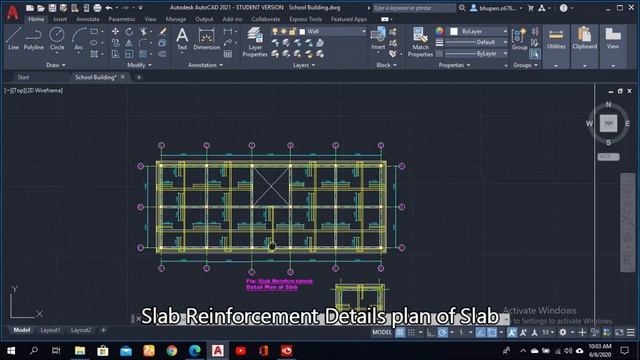The height and width of the screenshot is (360, 640).
Task: Activate the Stretch tool
Action: pos(116,54)
